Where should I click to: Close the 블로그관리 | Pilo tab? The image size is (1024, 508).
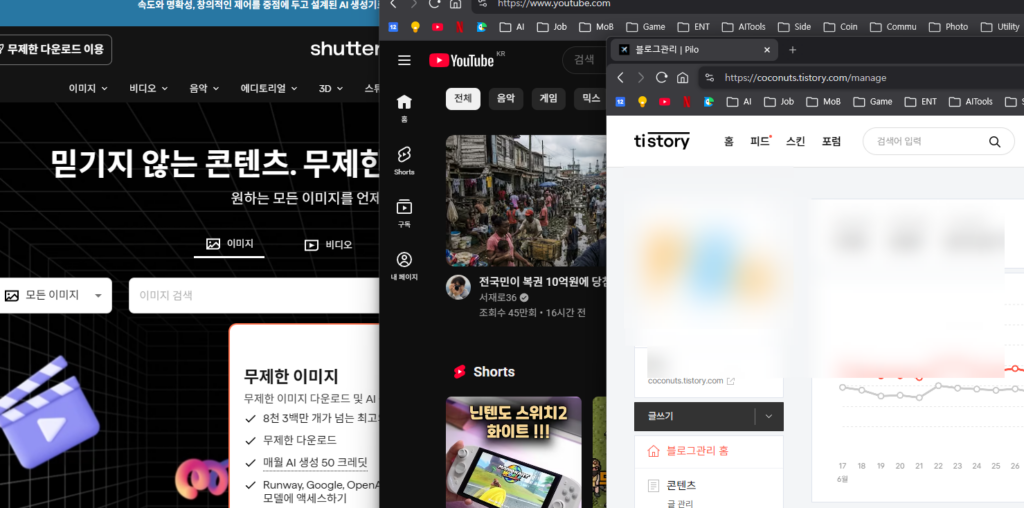(767, 50)
